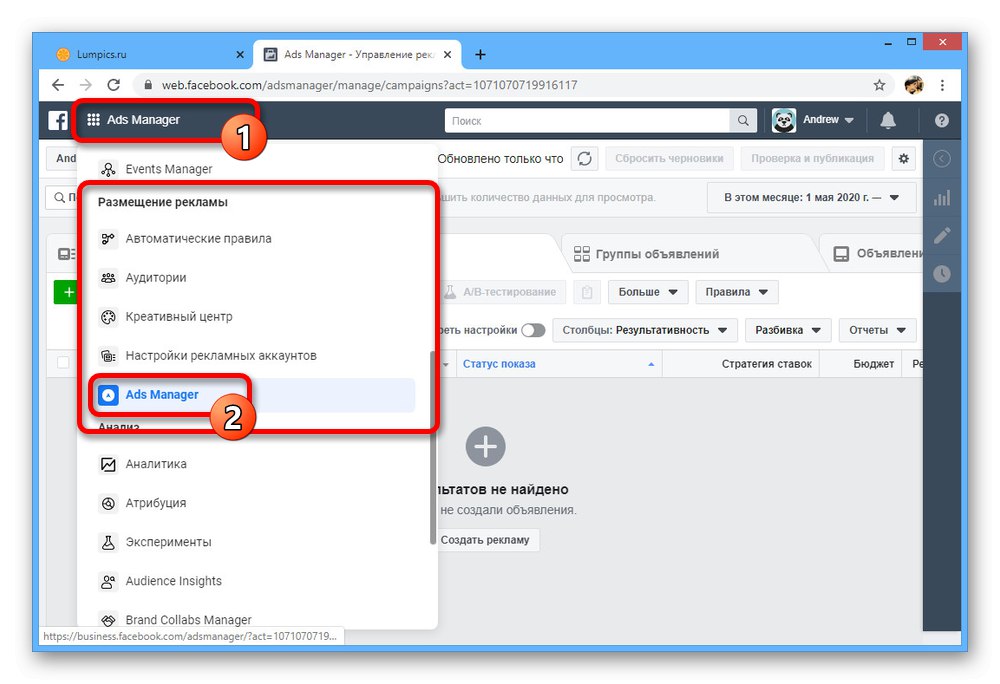Click the blue Ads Manager icon in menu
Image resolution: width=1000 pixels, height=684 pixels.
(x=108, y=395)
